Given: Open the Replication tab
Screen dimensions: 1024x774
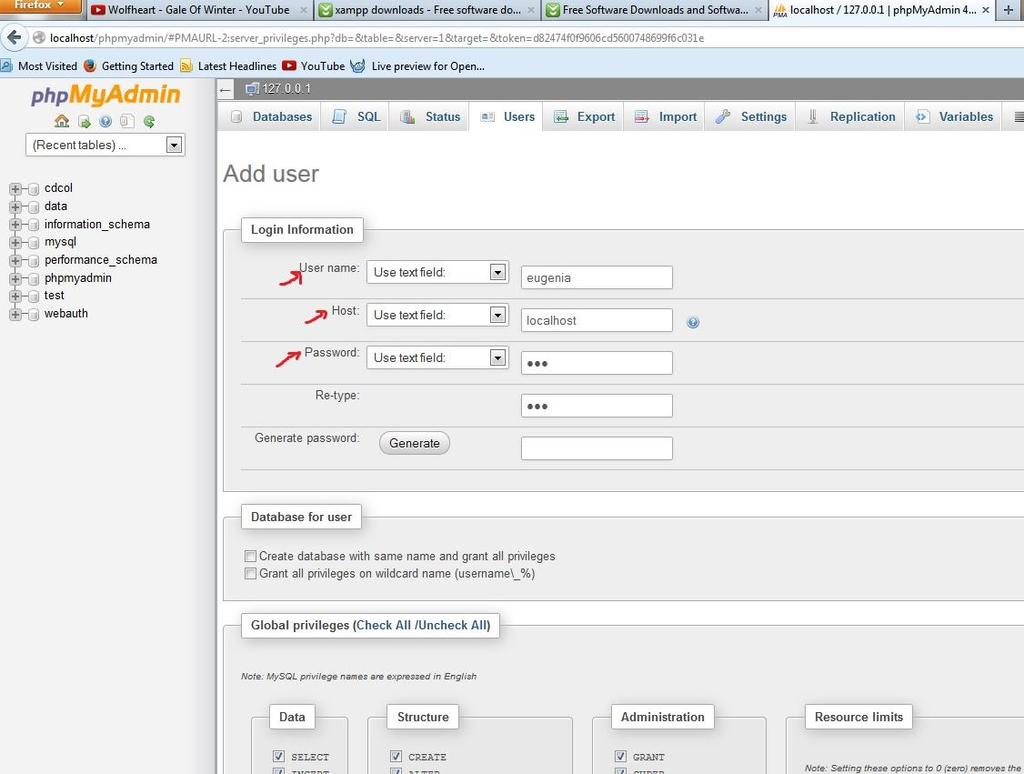Looking at the screenshot, I should (851, 117).
